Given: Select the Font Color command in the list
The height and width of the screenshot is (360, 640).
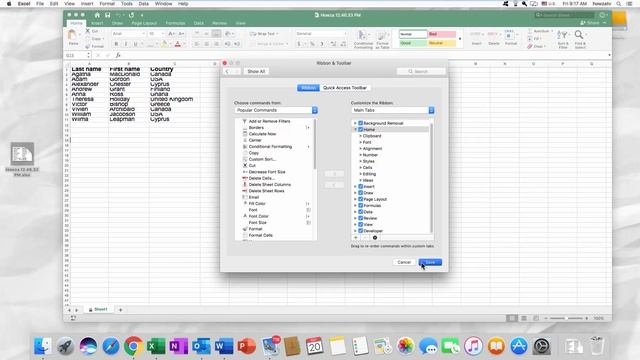Looking at the screenshot, I should pos(258,216).
